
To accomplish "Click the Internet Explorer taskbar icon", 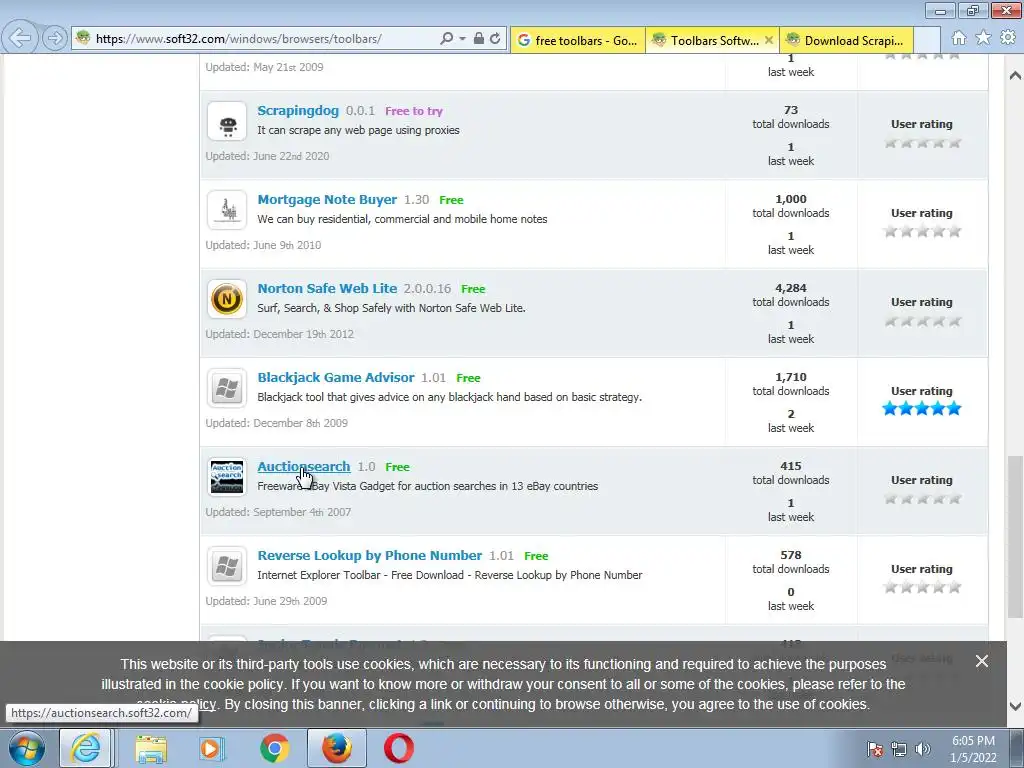I will tap(86, 748).
